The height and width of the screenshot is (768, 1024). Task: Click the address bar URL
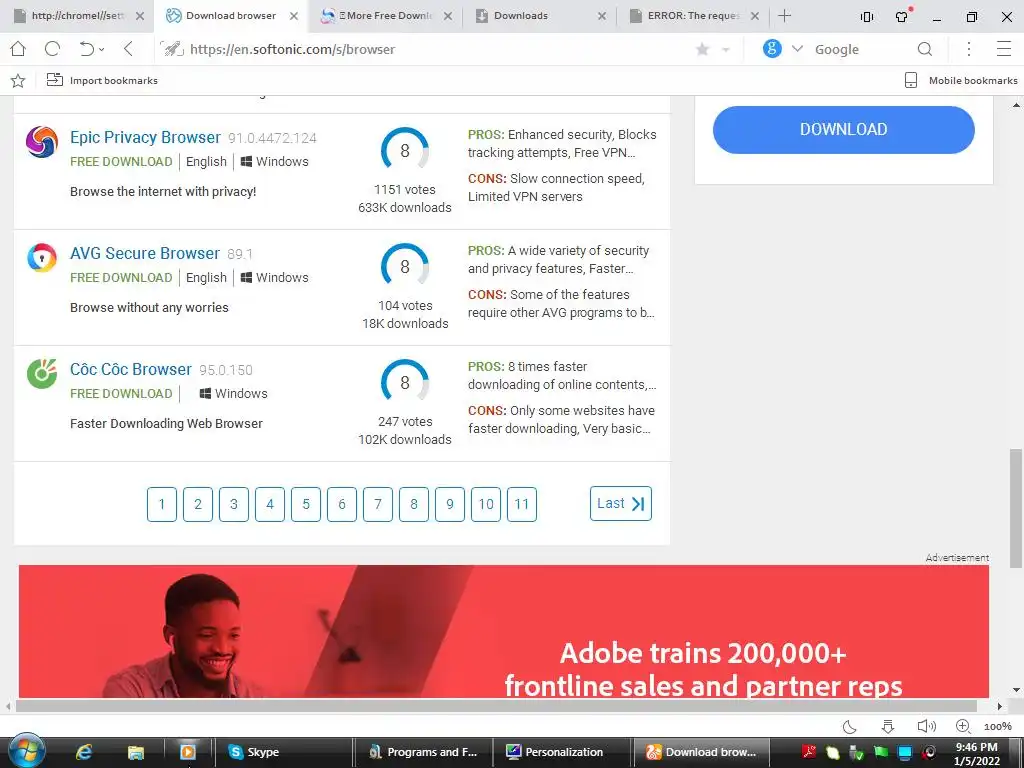[293, 49]
